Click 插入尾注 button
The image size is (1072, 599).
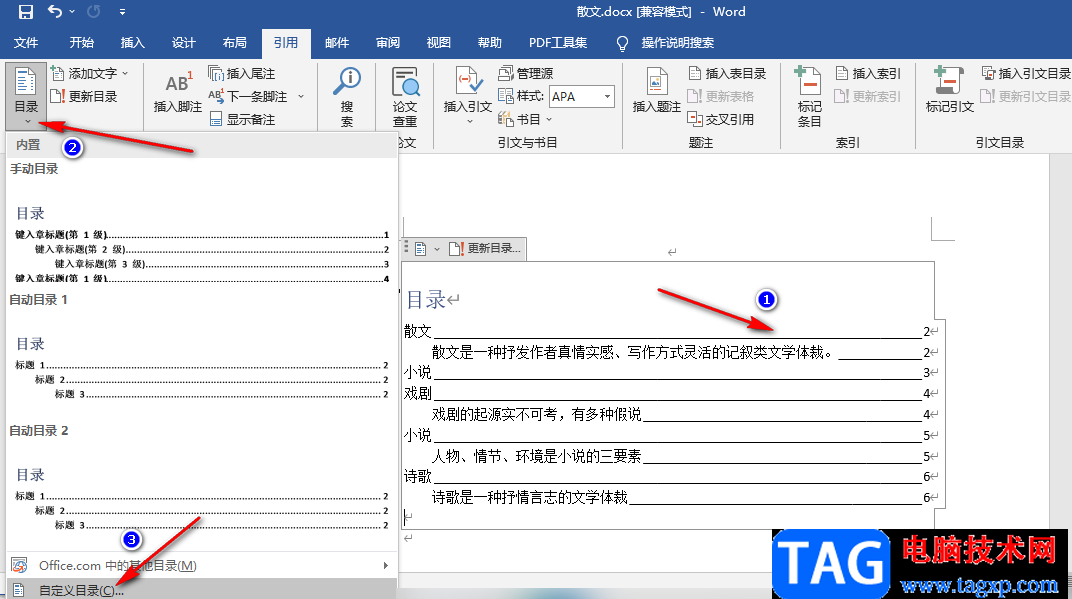(x=241, y=73)
